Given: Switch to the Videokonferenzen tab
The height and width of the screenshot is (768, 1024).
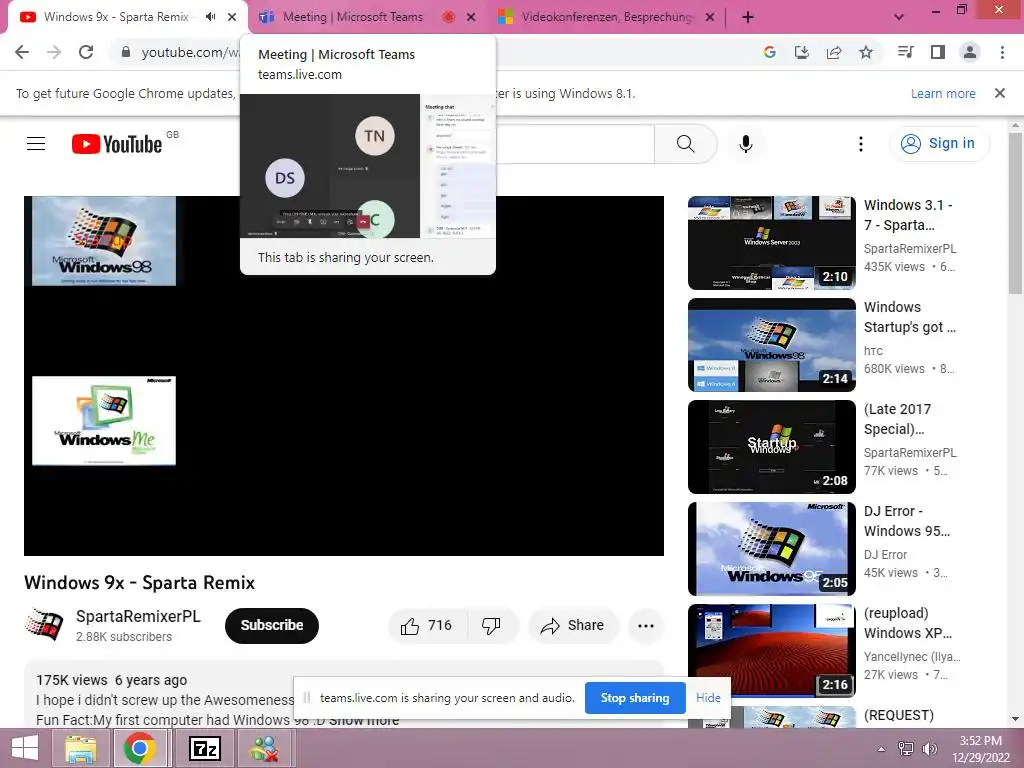Looking at the screenshot, I should (x=606, y=17).
